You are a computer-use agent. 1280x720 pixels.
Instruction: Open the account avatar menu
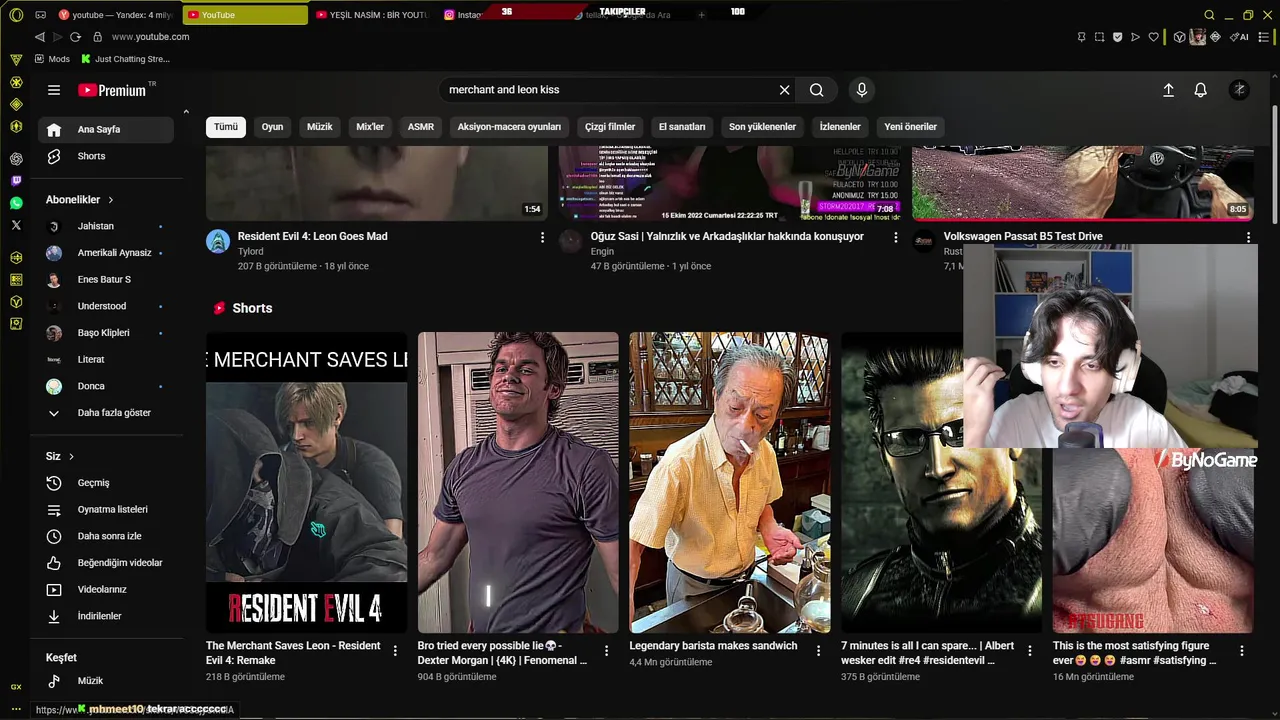[x=1239, y=90]
